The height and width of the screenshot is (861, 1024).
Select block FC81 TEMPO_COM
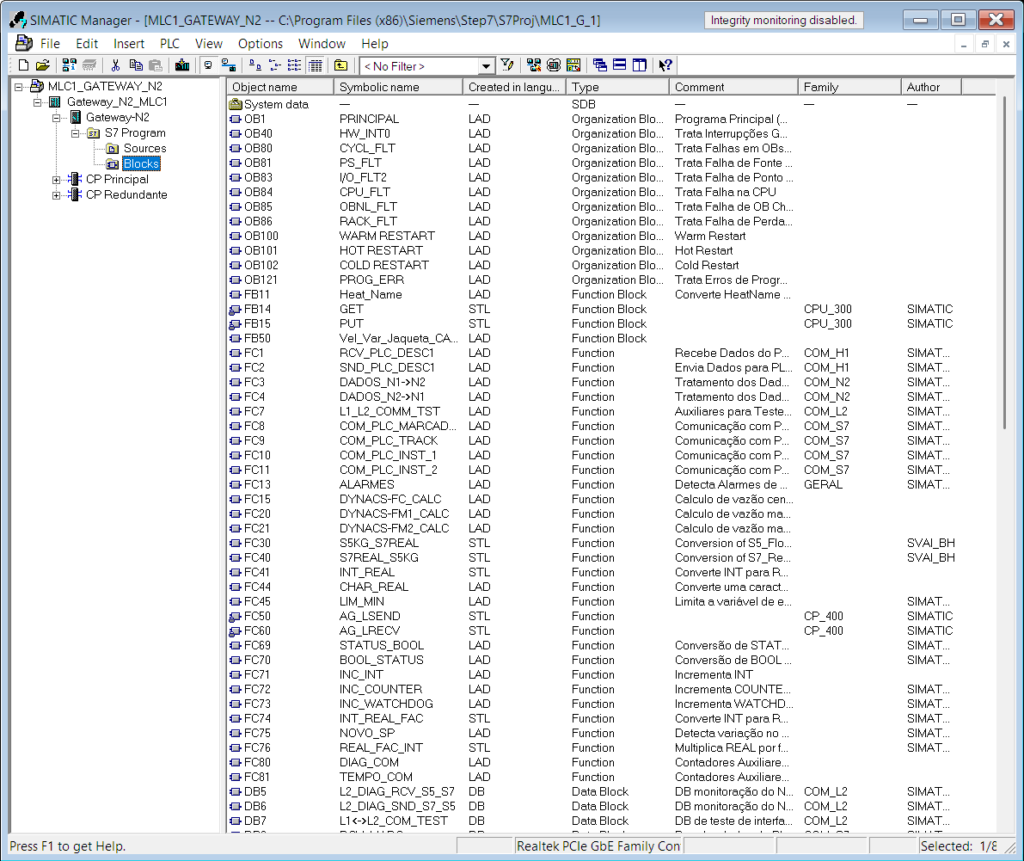click(257, 777)
